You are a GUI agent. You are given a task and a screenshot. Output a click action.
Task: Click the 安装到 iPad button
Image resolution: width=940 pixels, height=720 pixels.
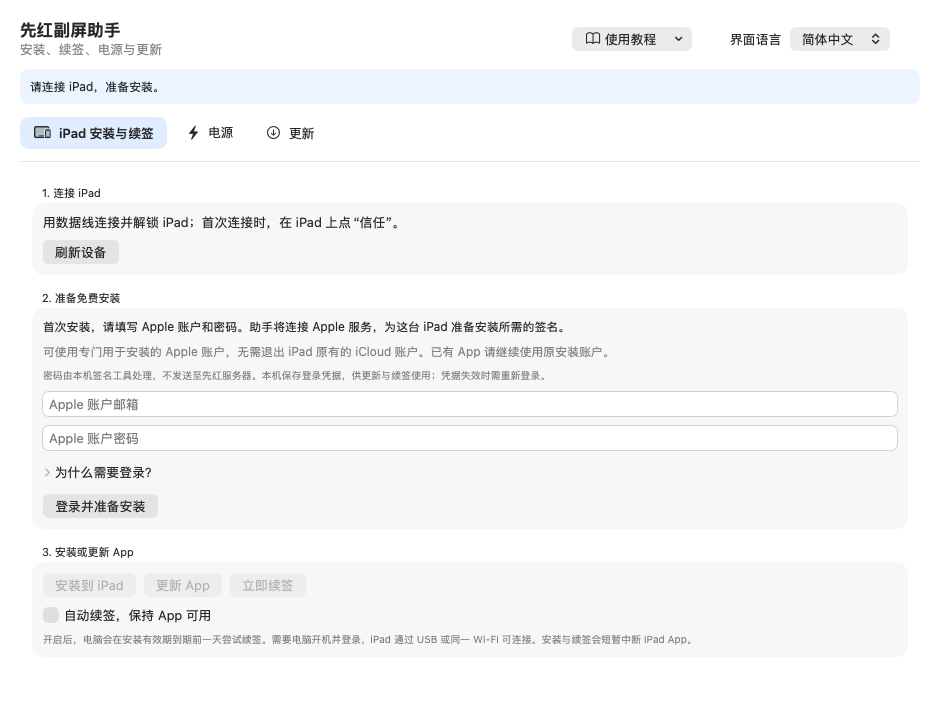pyautogui.click(x=89, y=585)
